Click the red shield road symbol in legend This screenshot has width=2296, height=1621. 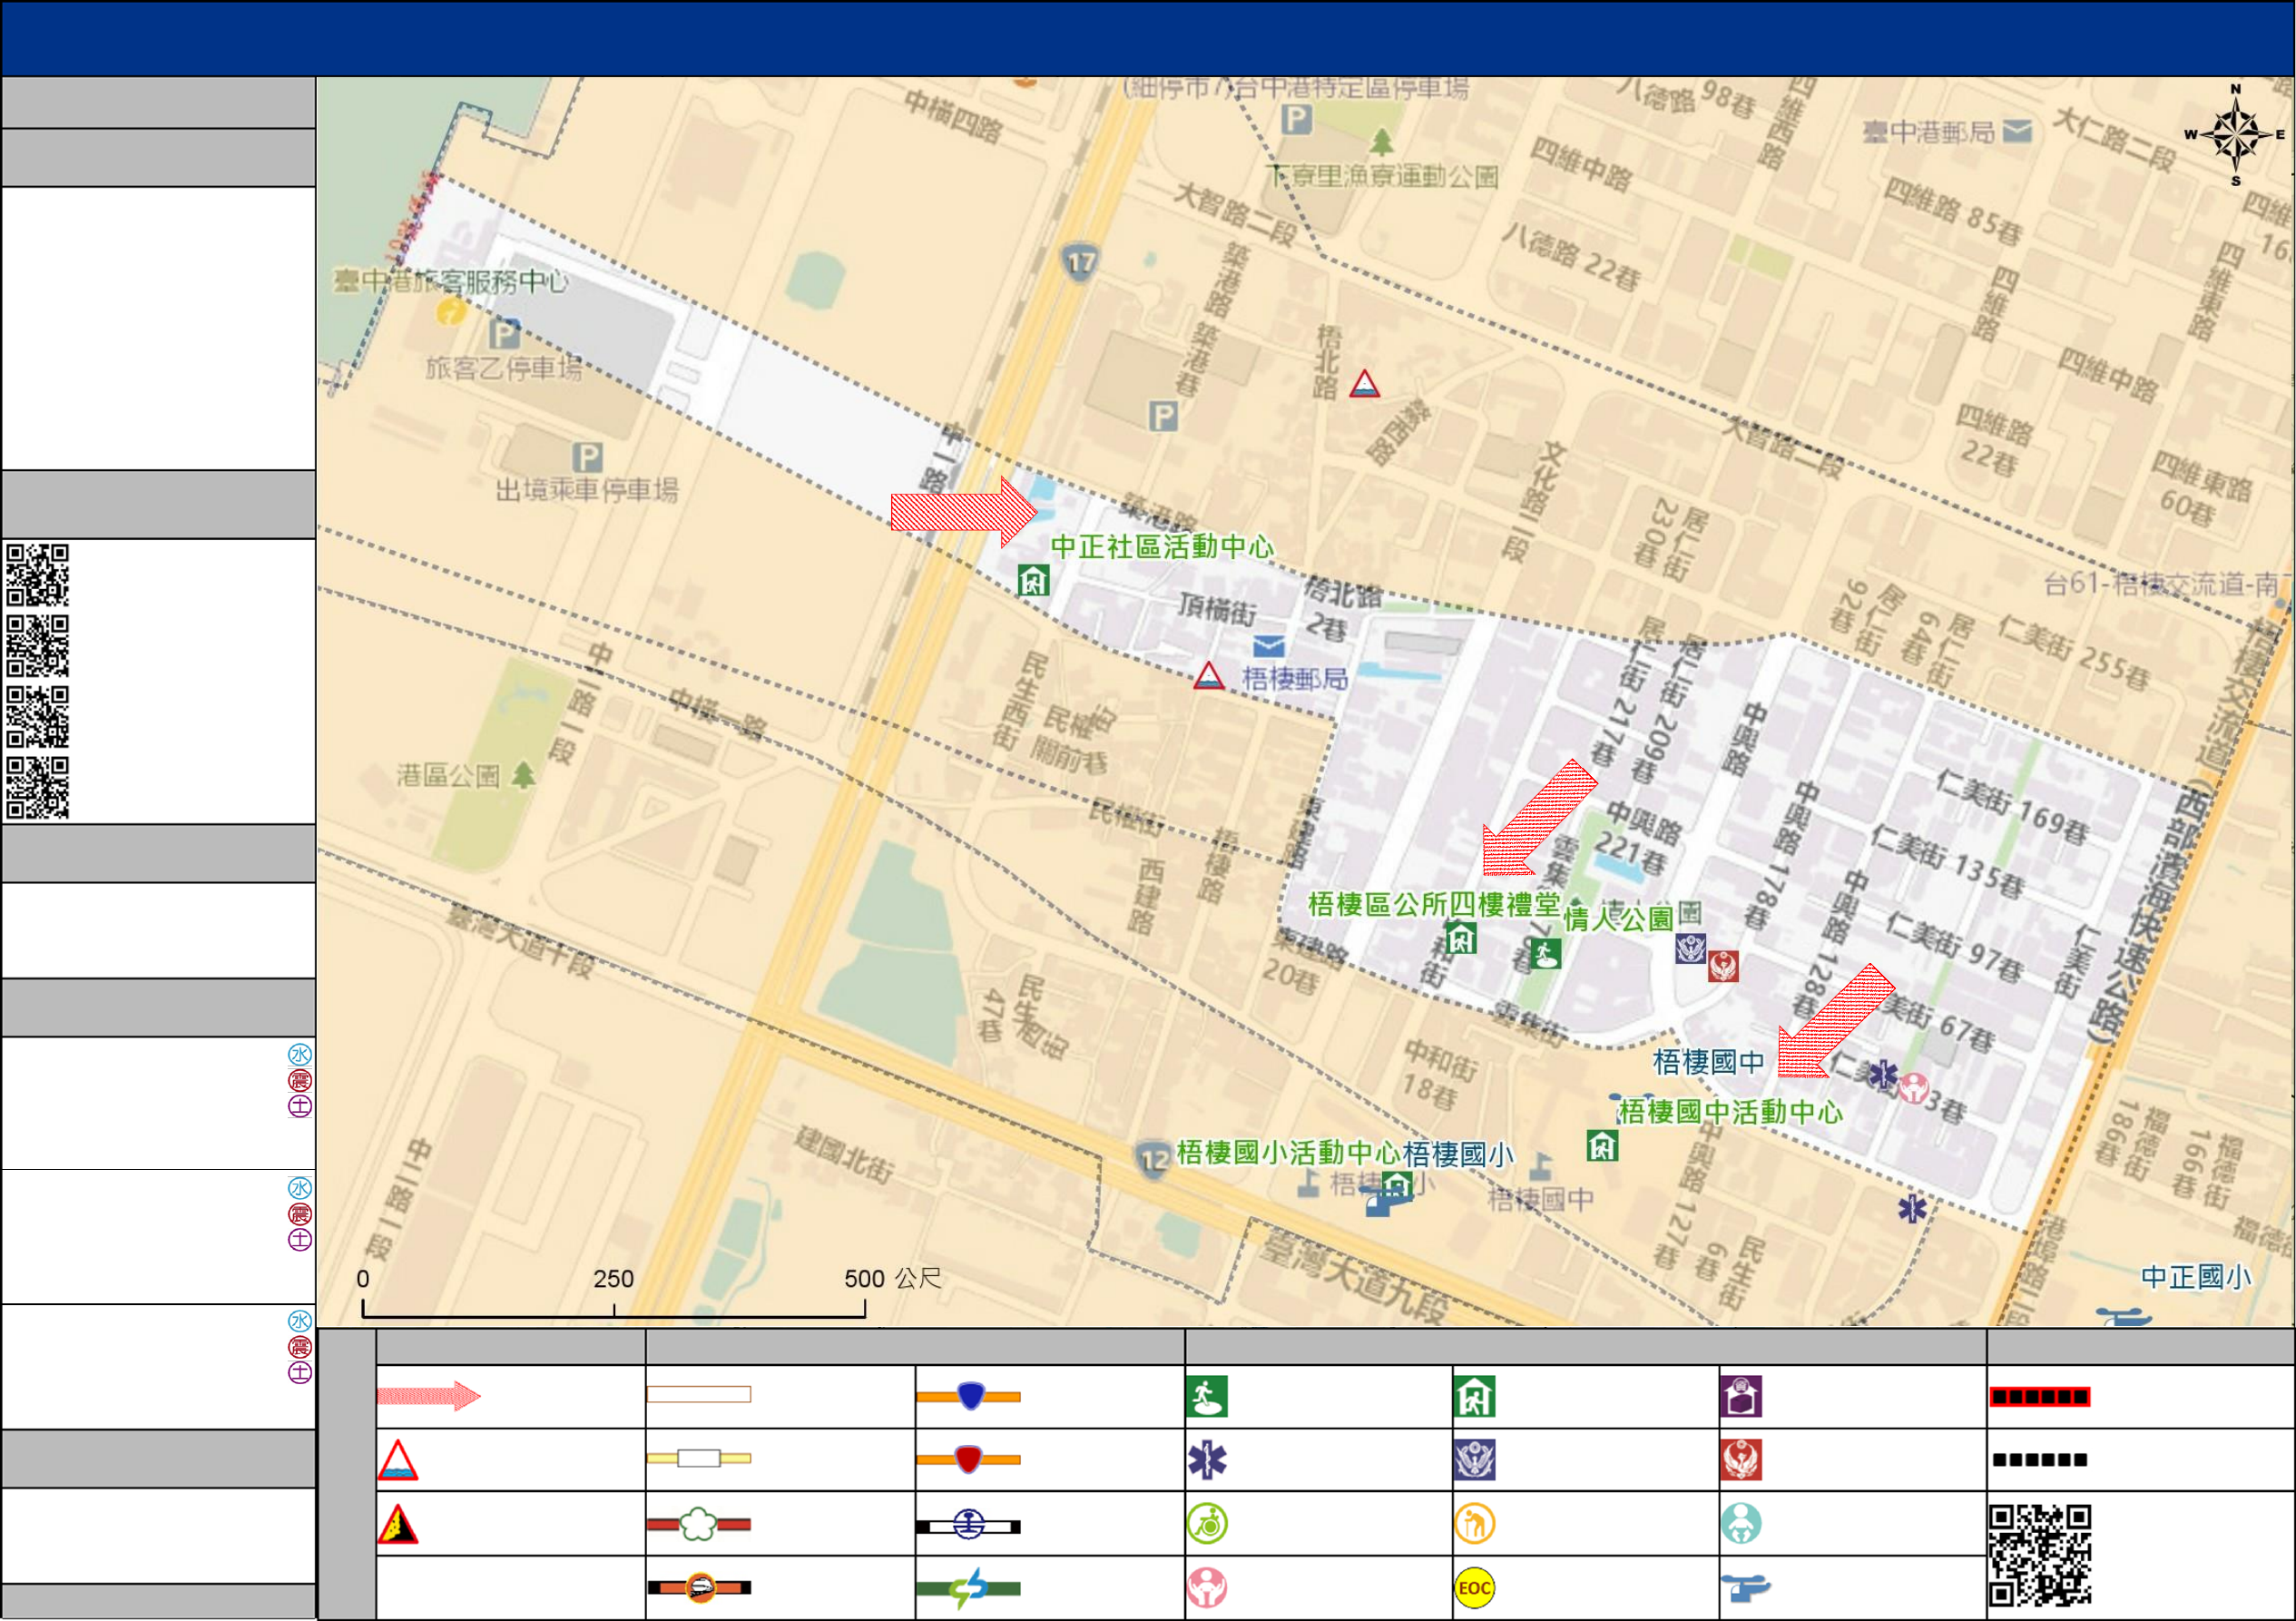(x=968, y=1460)
